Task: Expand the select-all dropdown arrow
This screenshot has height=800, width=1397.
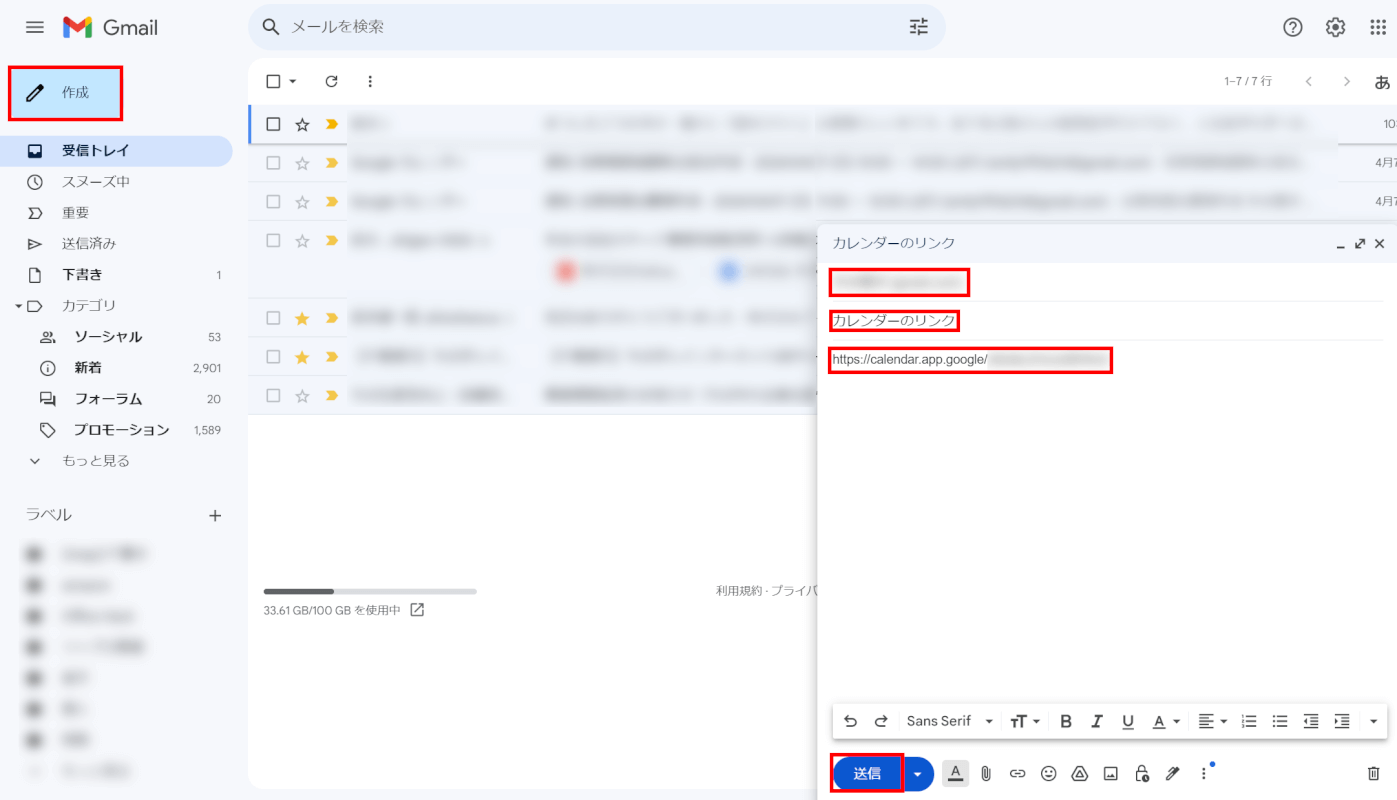Action: [x=293, y=81]
